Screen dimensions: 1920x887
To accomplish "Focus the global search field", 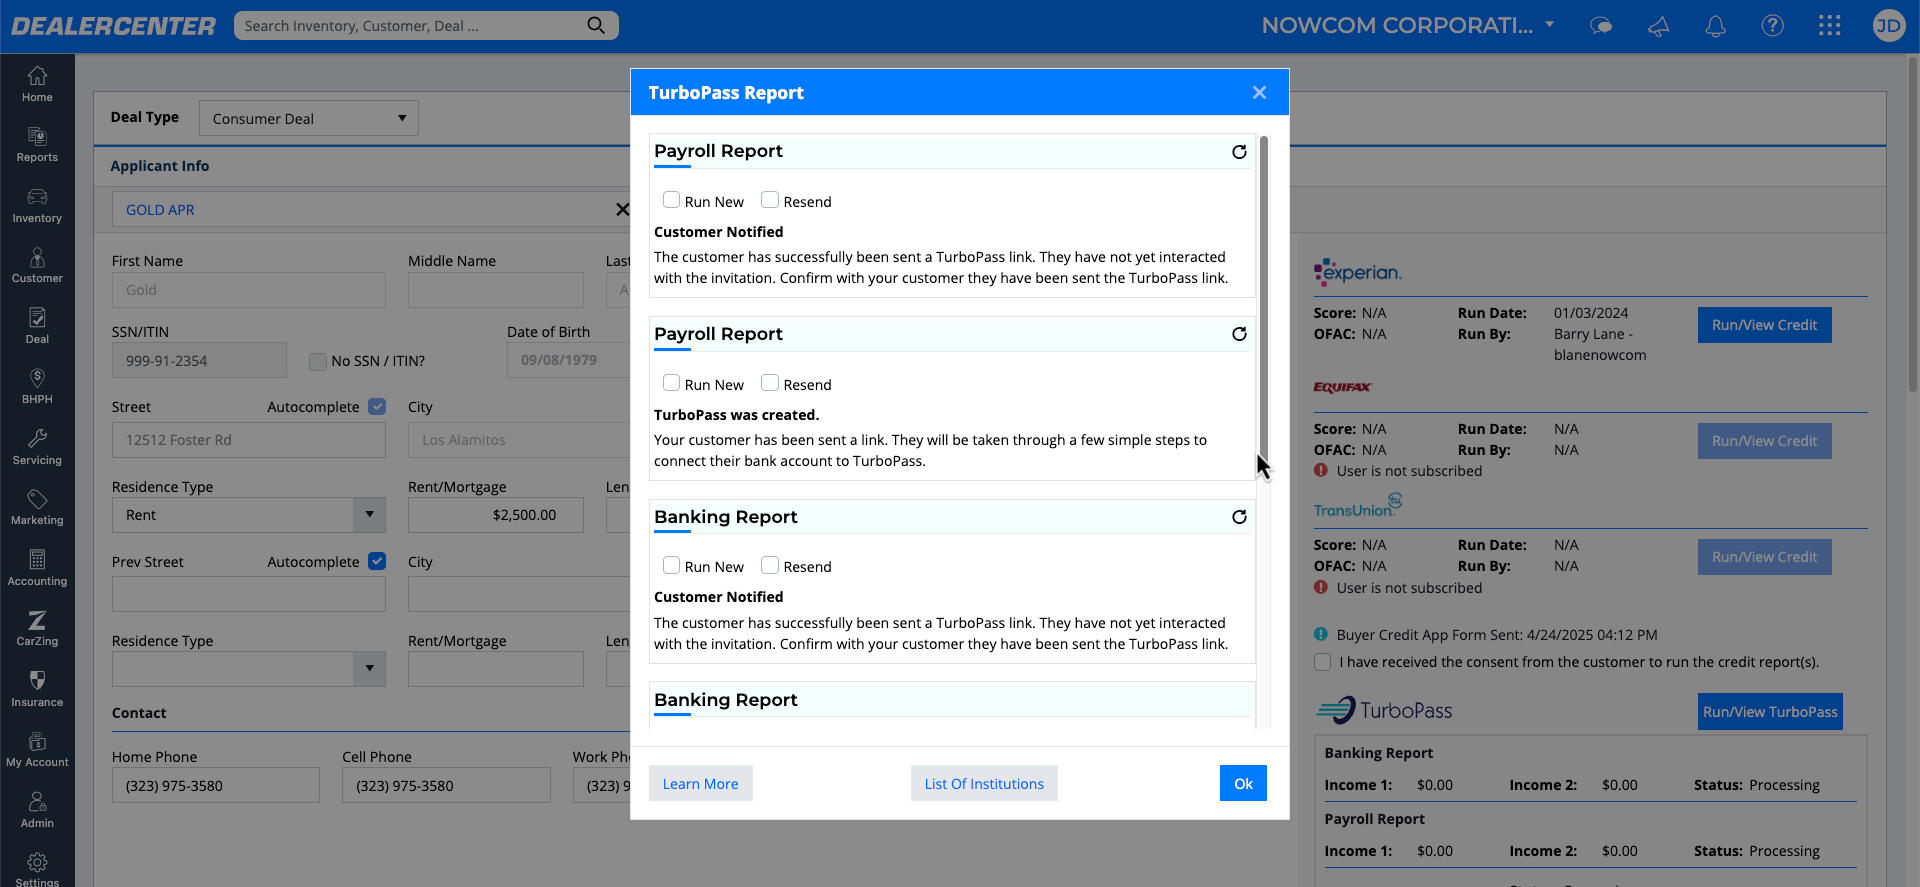I will click(x=410, y=25).
